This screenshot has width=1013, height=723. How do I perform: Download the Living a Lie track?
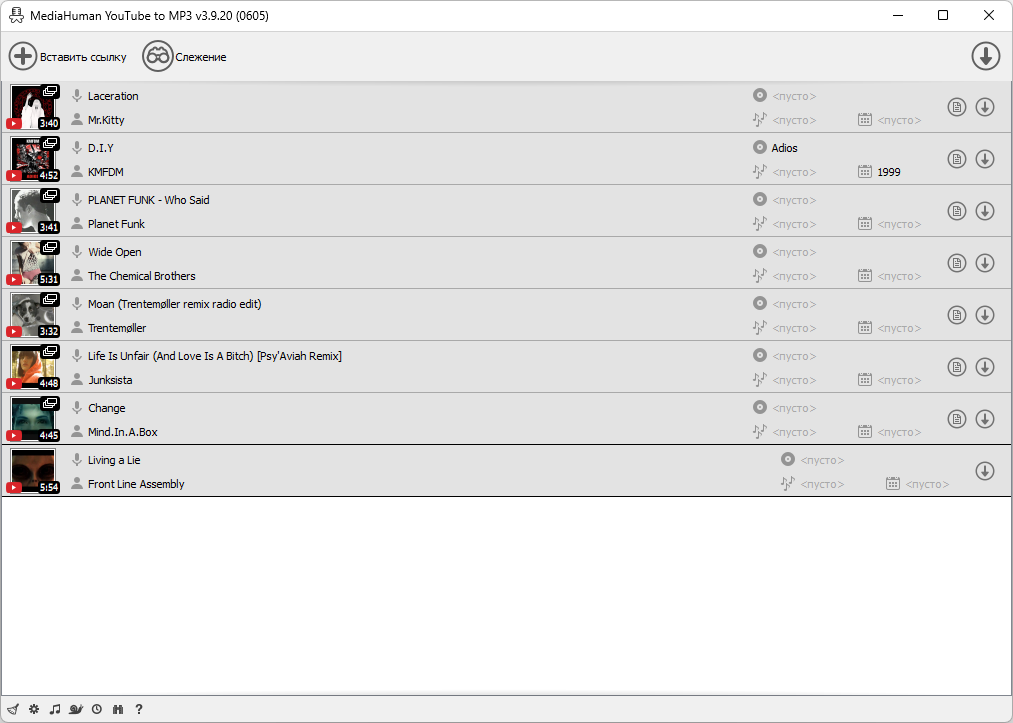tap(985, 471)
